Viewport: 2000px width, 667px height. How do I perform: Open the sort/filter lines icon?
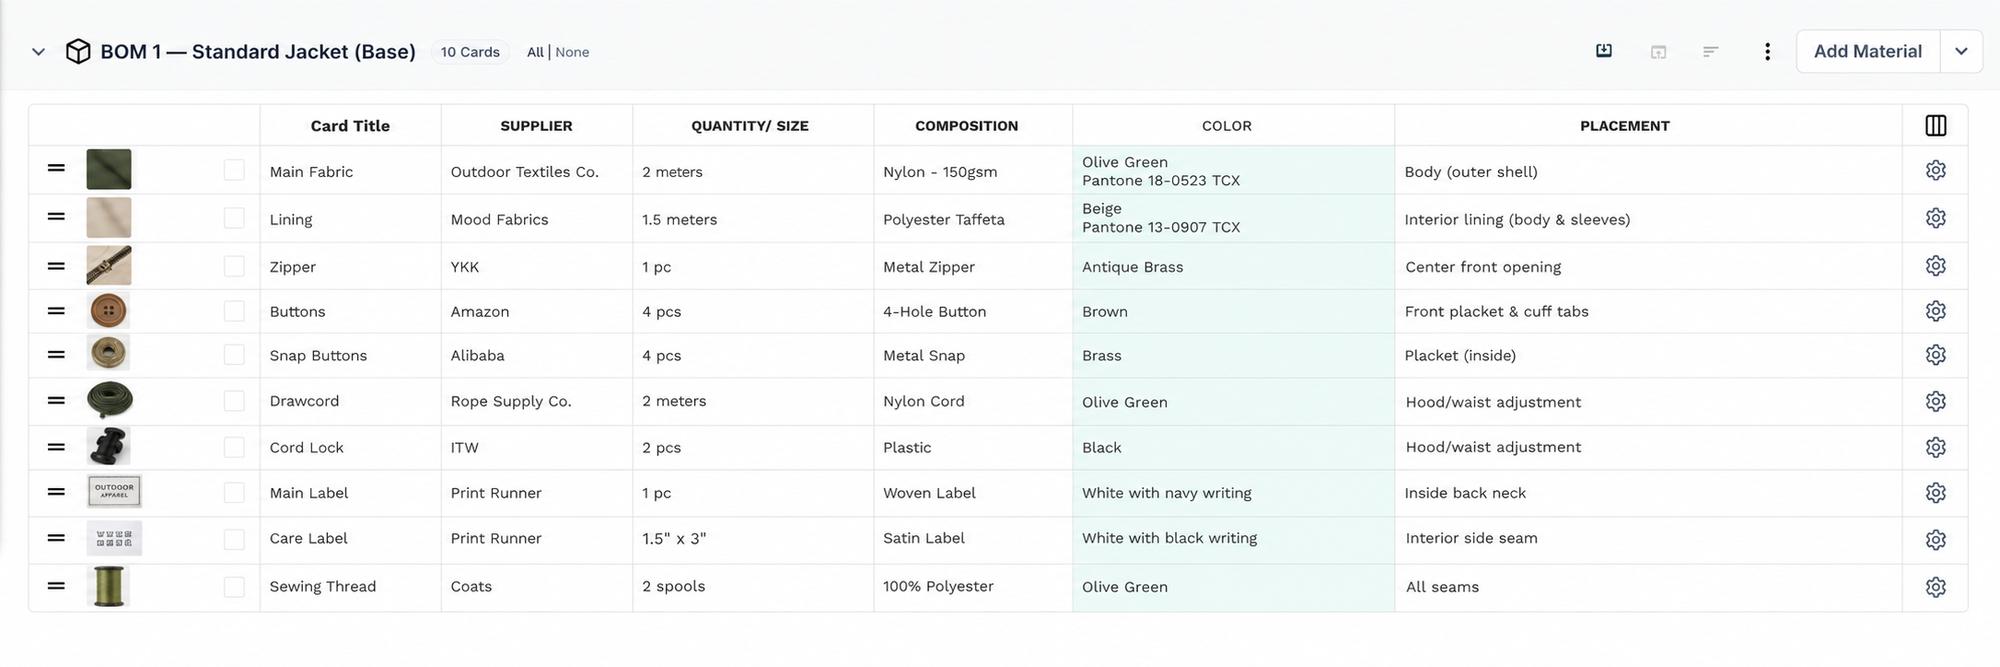pyautogui.click(x=1711, y=52)
